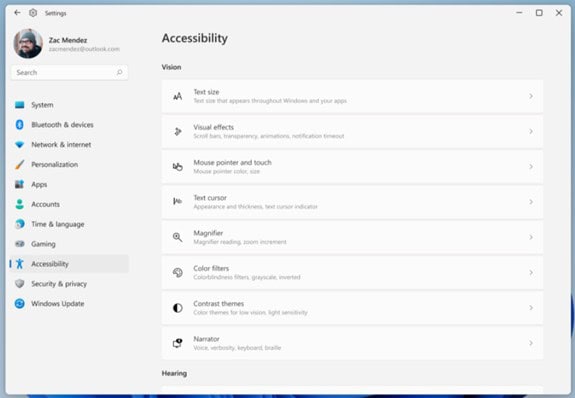This screenshot has width=575, height=398.
Task: Click the Personalization paintbrush icon
Action: coord(20,164)
